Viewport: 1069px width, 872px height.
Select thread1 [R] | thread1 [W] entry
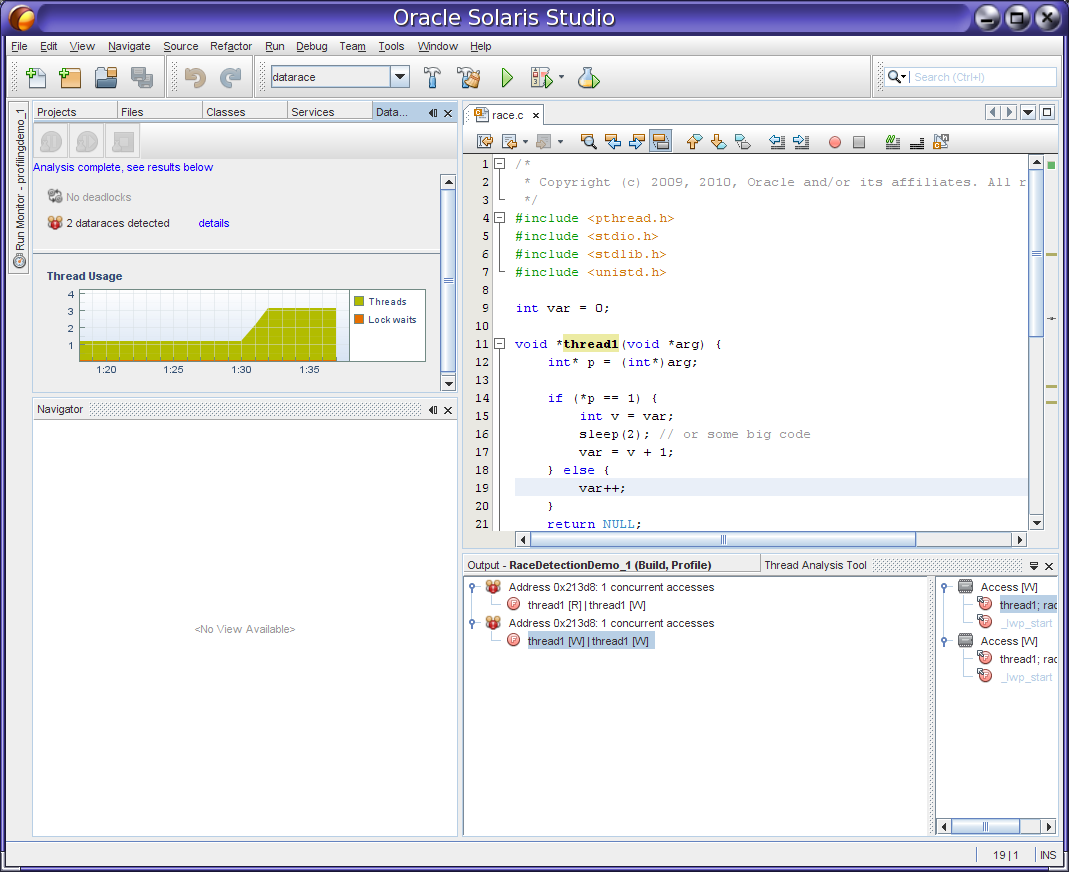586,605
